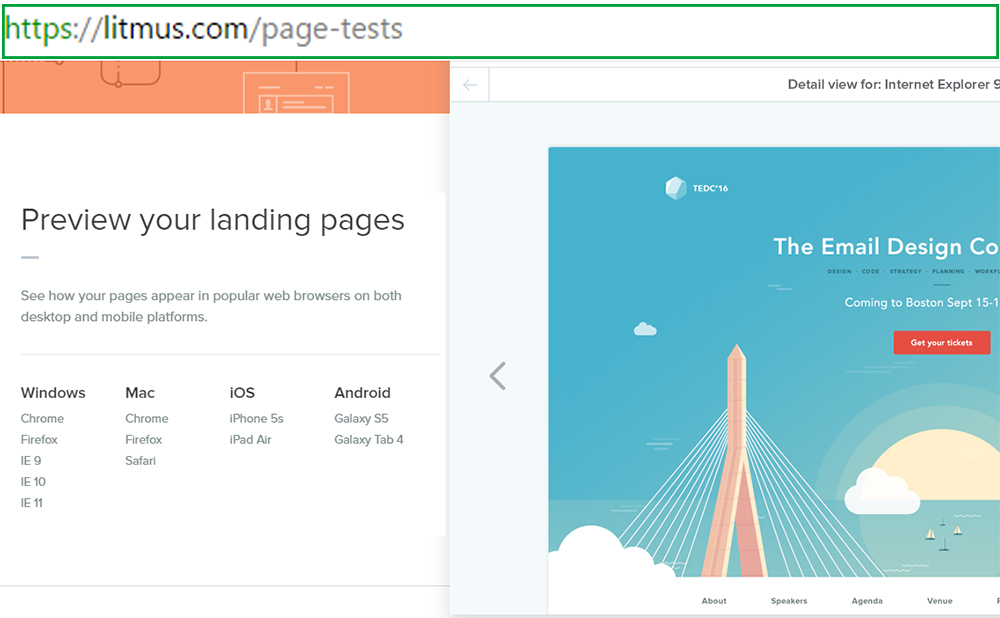
Task: Select IE 10 in the Windows list
Action: coord(33,482)
